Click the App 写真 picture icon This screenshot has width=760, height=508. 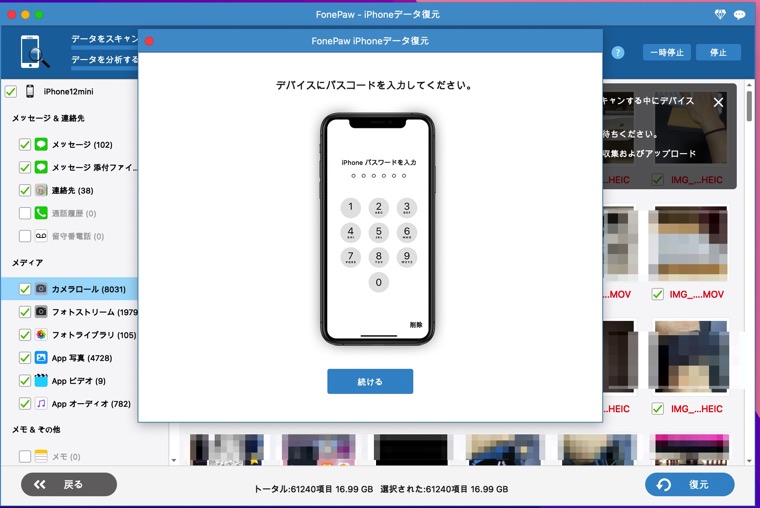[41, 357]
